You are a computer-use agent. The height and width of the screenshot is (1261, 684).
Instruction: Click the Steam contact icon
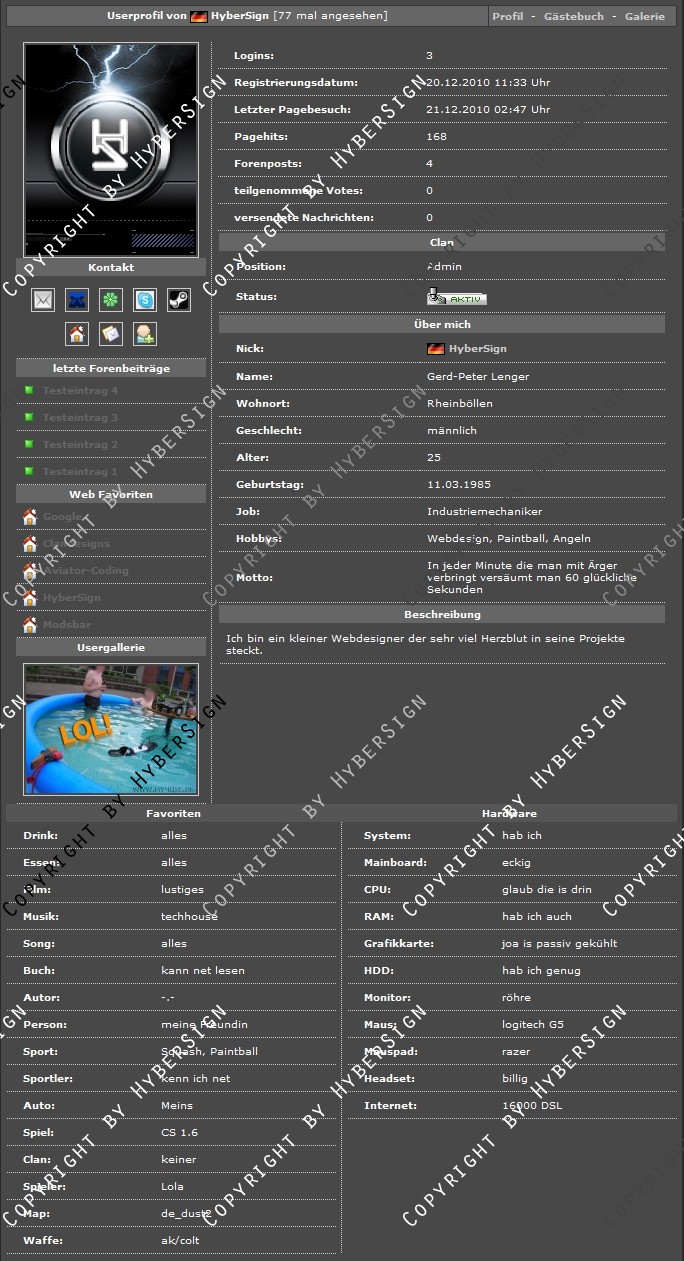(x=178, y=300)
